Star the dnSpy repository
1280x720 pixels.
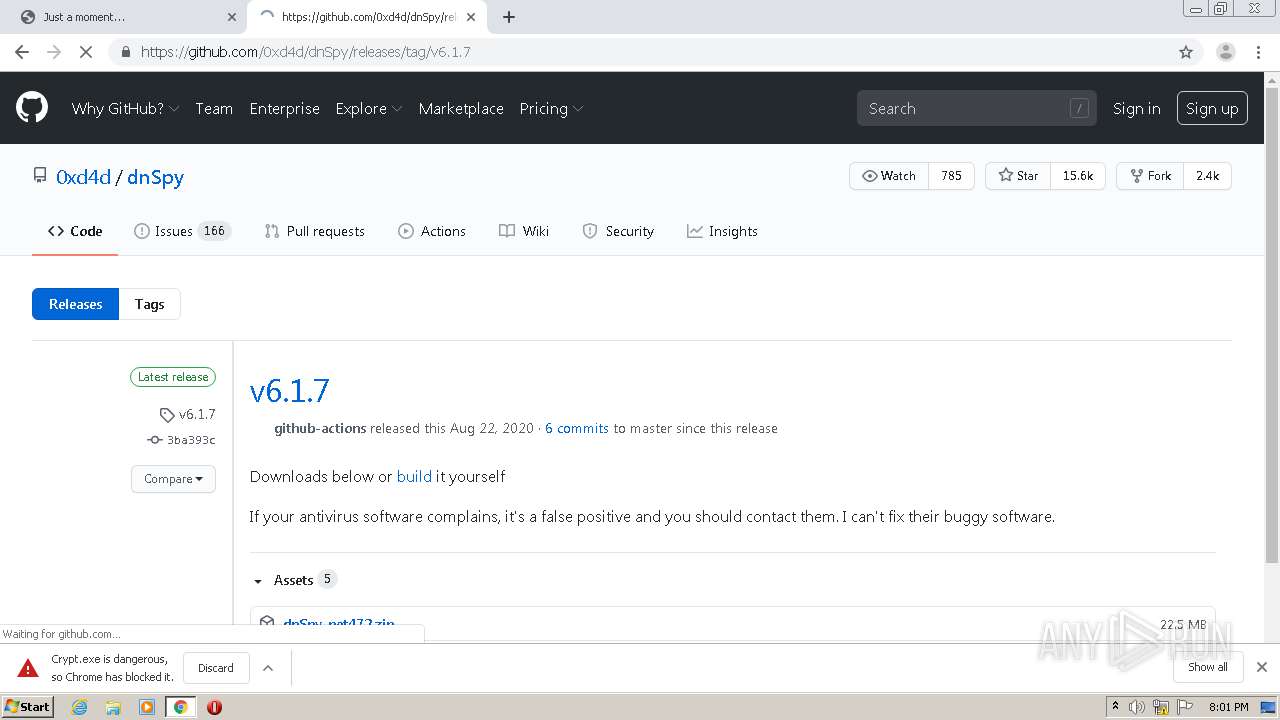point(1018,175)
